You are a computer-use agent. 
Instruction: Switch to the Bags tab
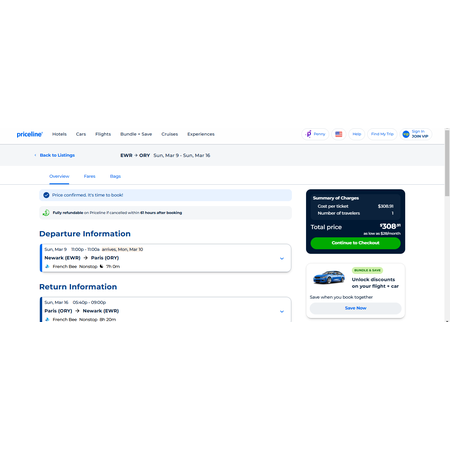pos(115,176)
